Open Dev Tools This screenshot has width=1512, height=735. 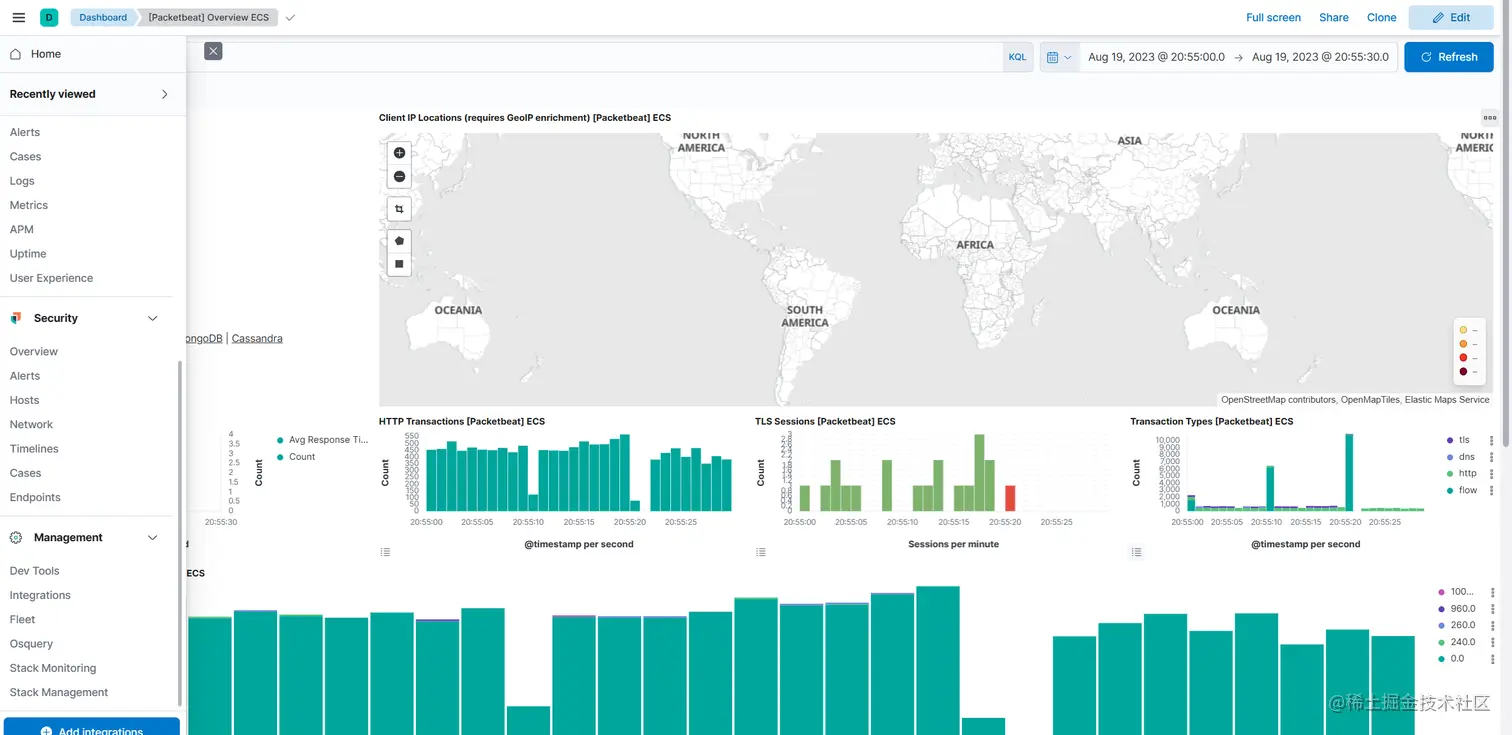[x=35, y=571]
